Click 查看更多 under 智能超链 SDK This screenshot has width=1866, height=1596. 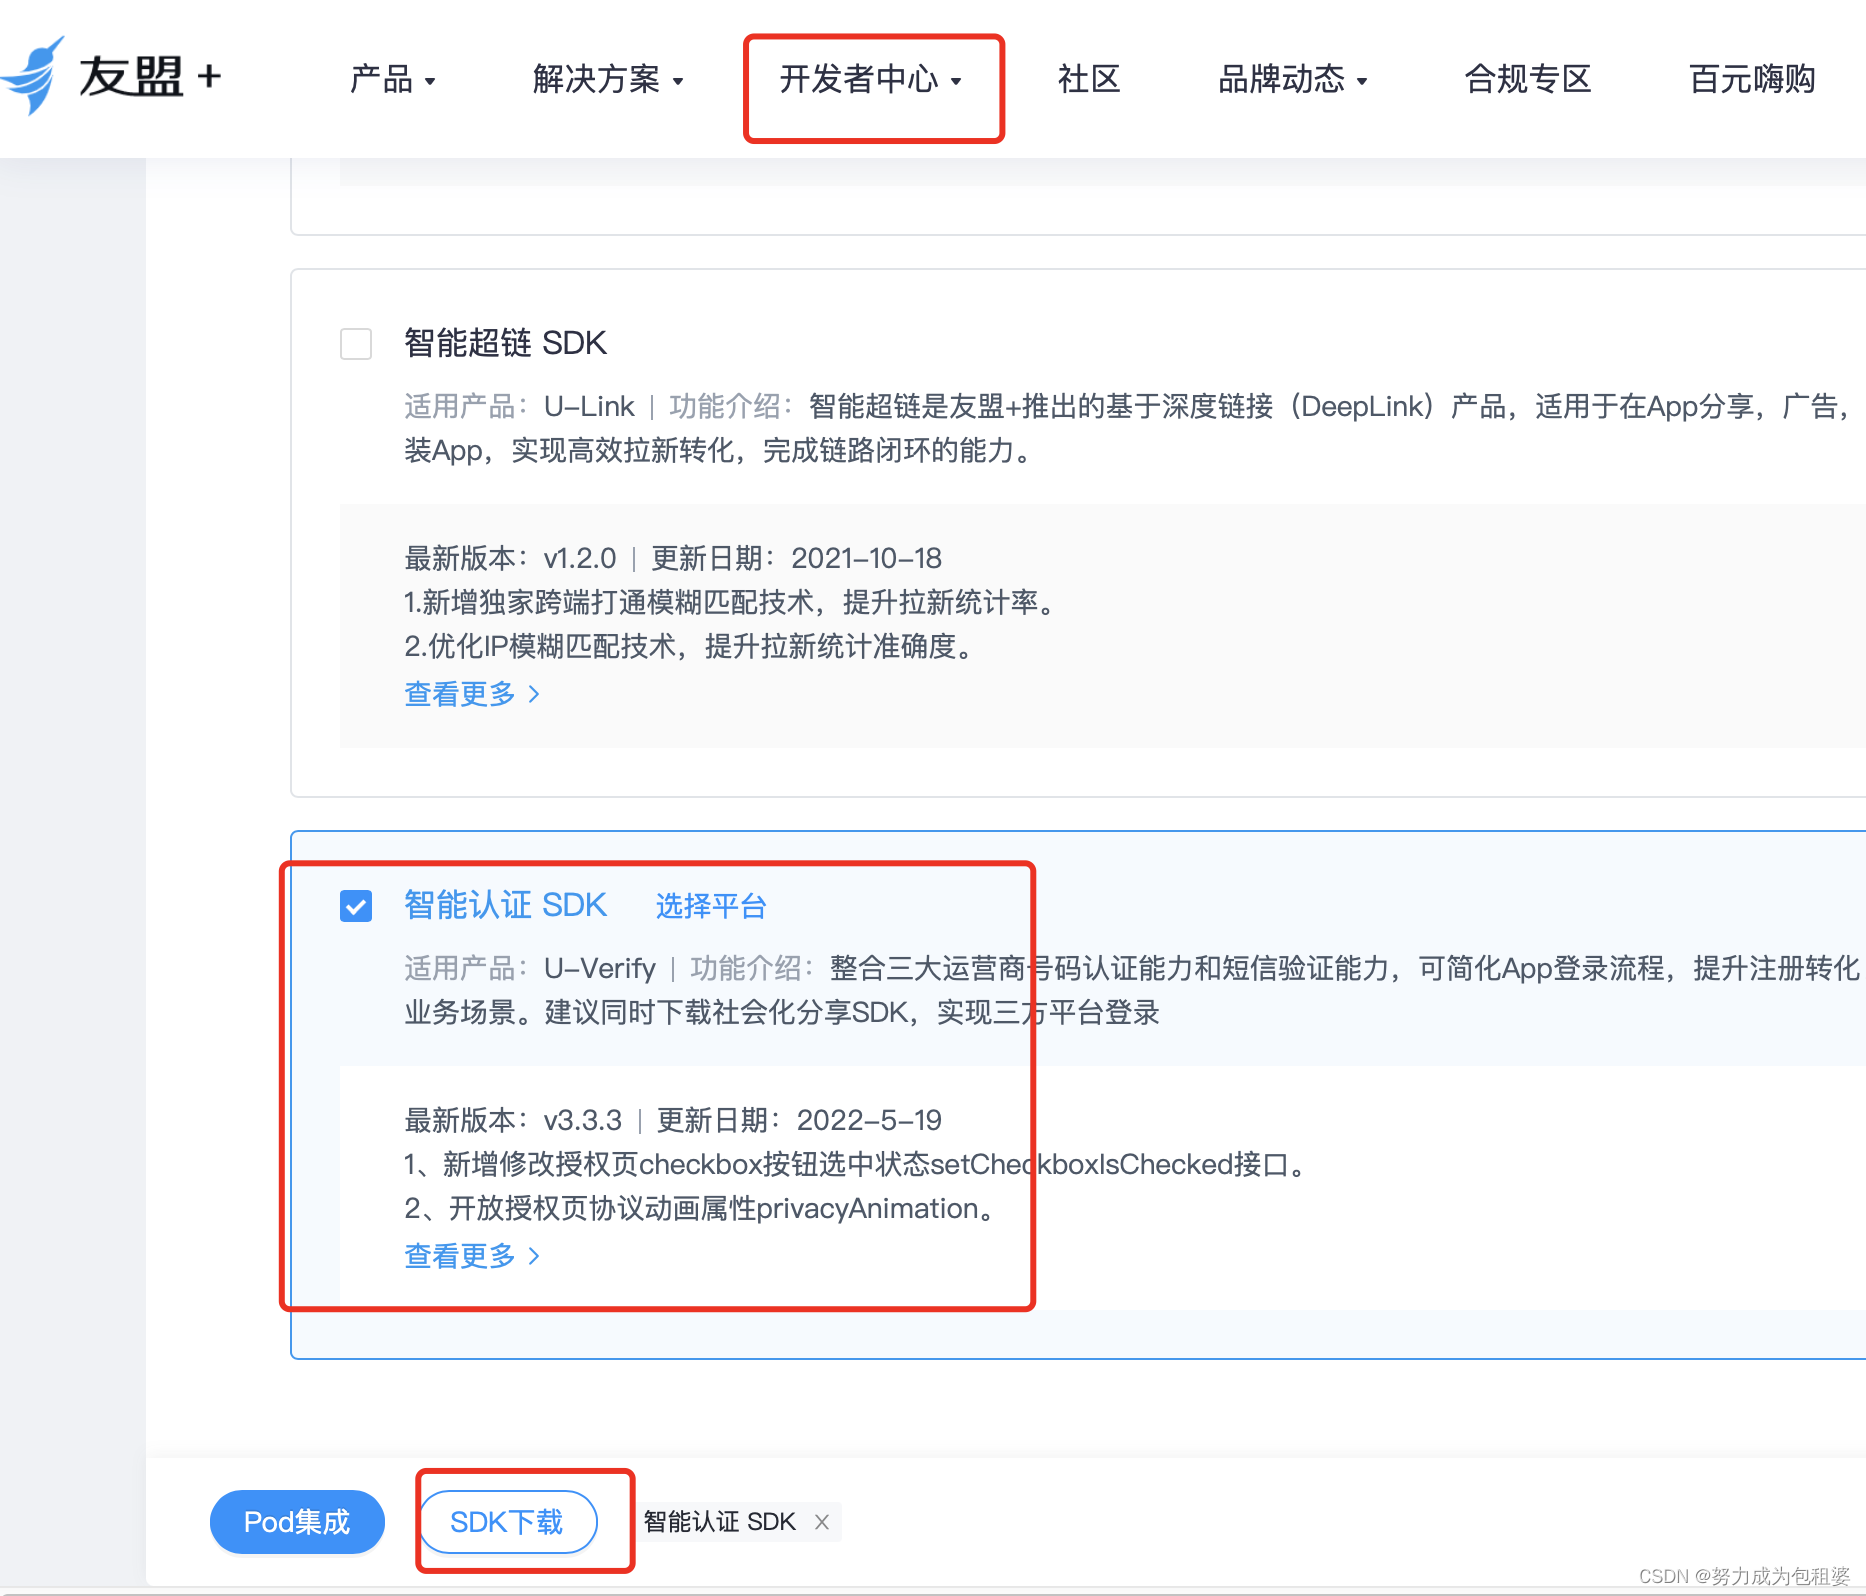460,693
